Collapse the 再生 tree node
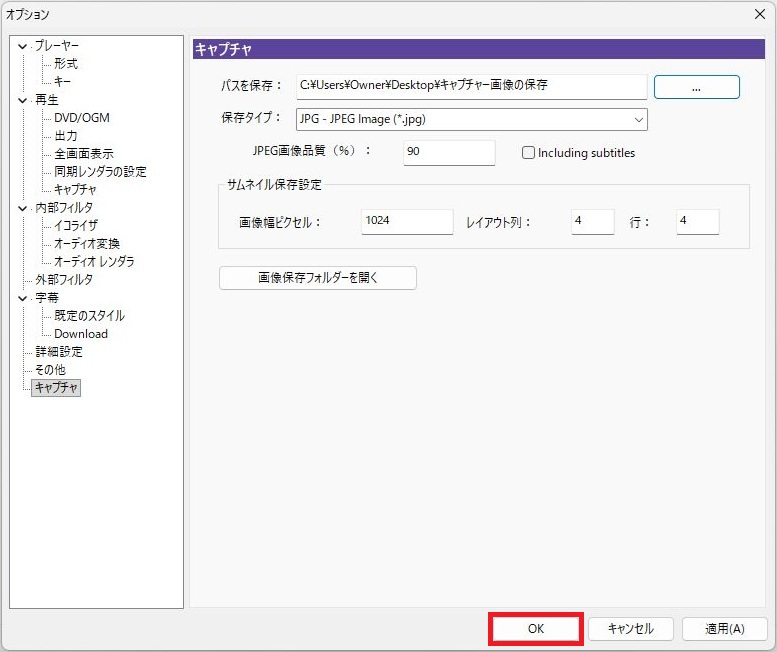777x652 pixels. click(23, 100)
